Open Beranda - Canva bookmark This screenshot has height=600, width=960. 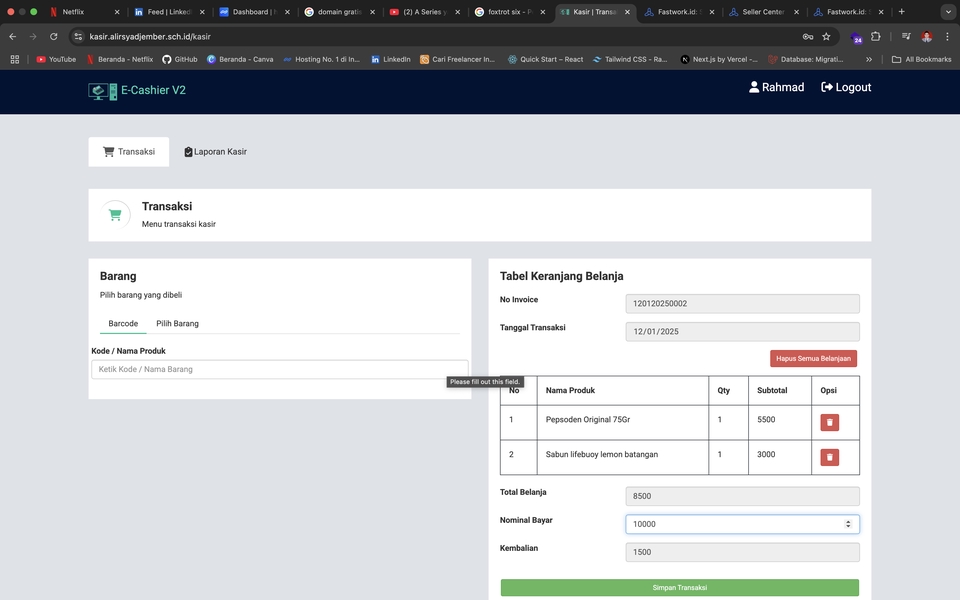(240, 59)
